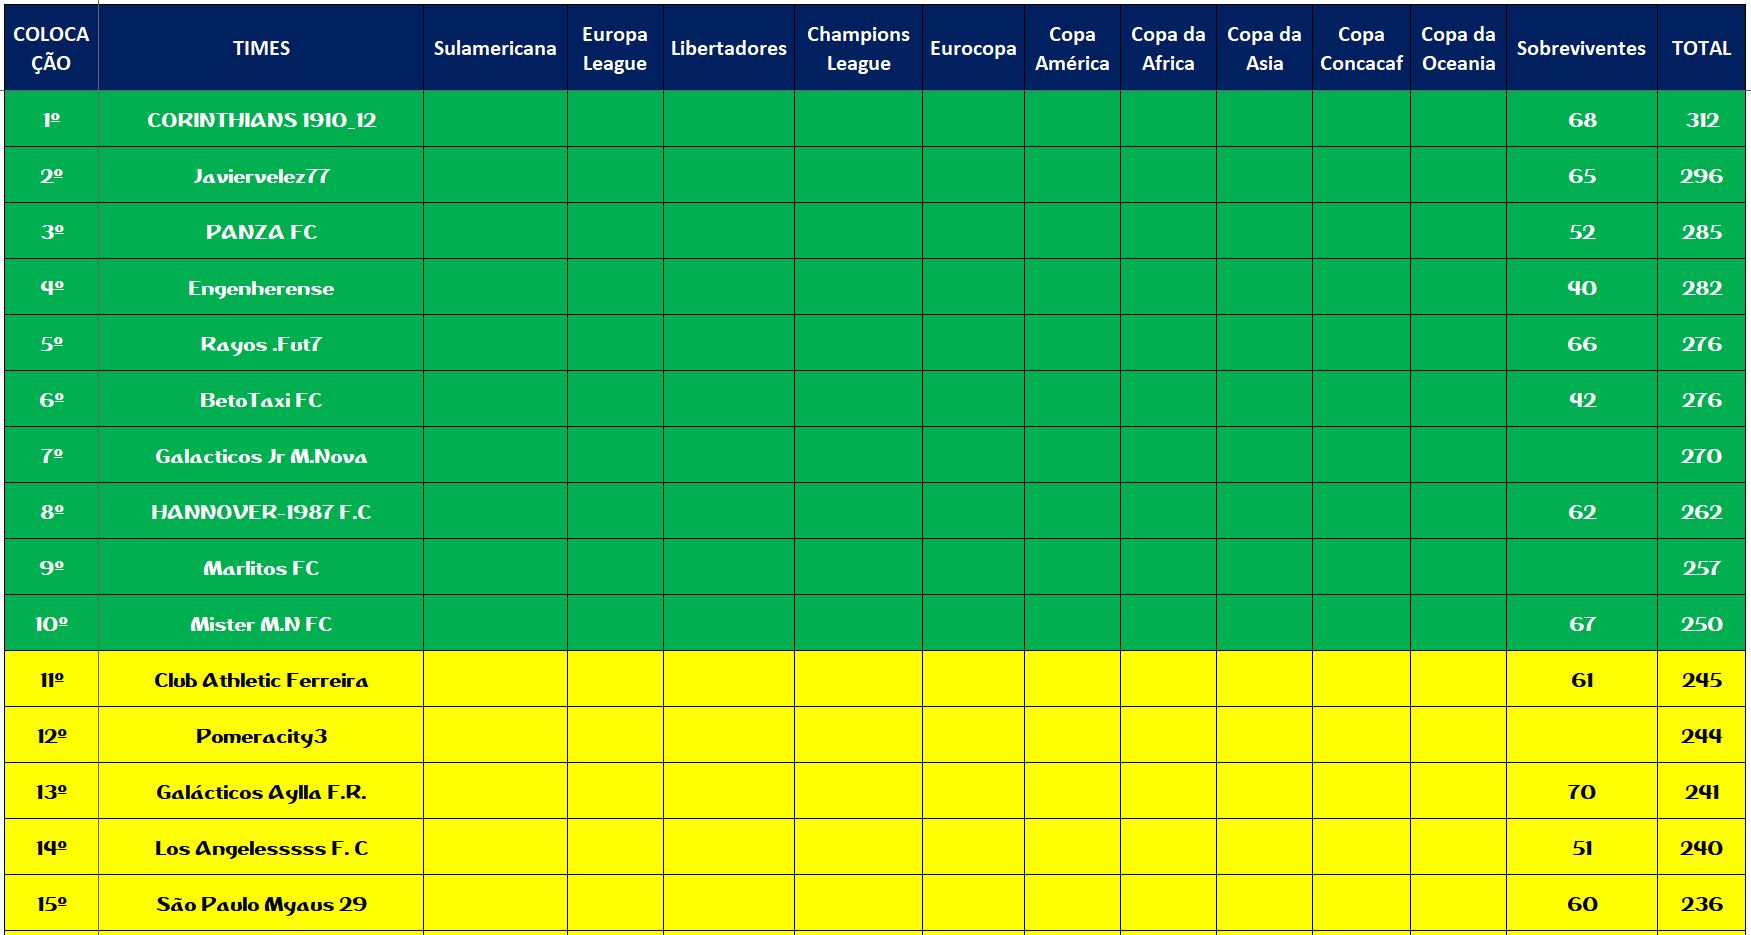The width and height of the screenshot is (1751, 935).
Task: Select the Engenherense team cell
Action: (261, 288)
